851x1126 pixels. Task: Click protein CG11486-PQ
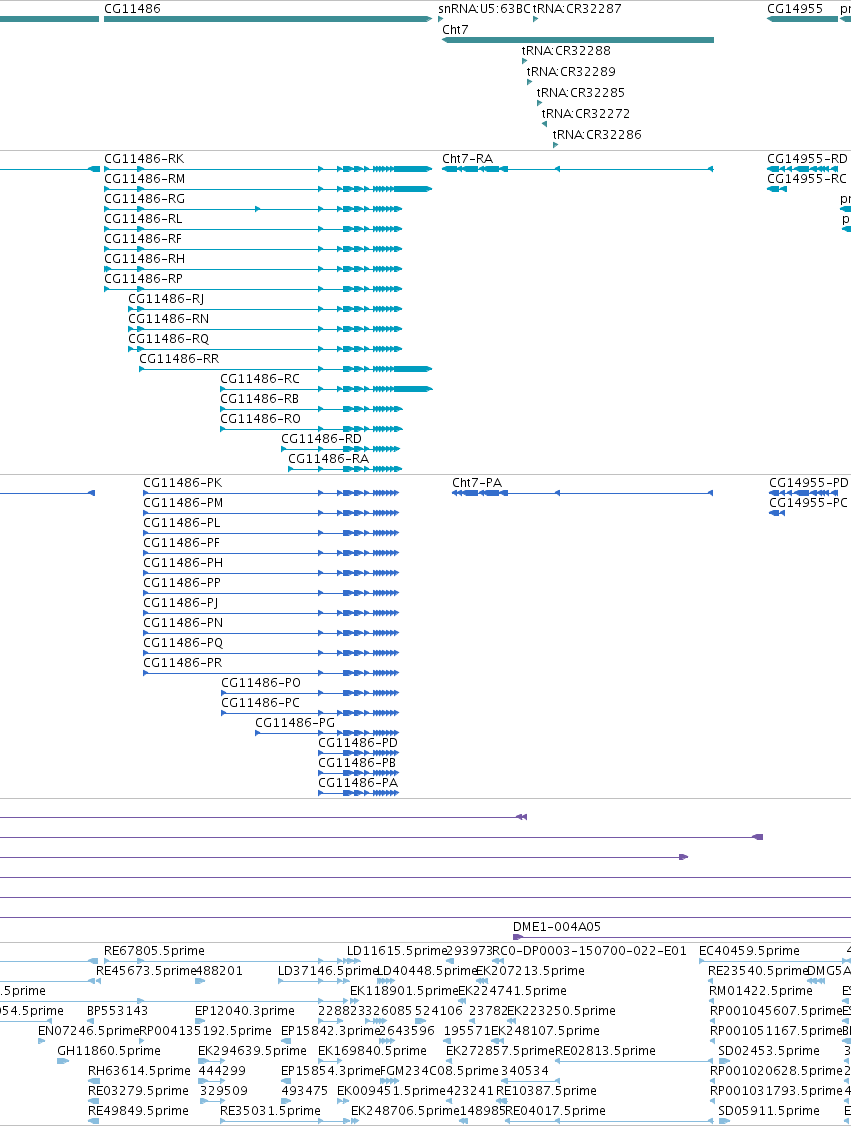tap(183, 643)
